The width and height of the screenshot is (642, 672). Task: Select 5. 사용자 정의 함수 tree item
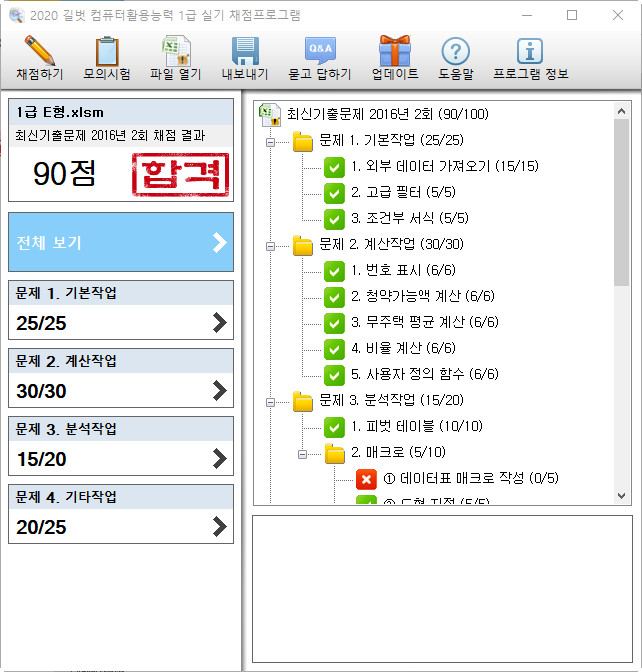pyautogui.click(x=424, y=375)
